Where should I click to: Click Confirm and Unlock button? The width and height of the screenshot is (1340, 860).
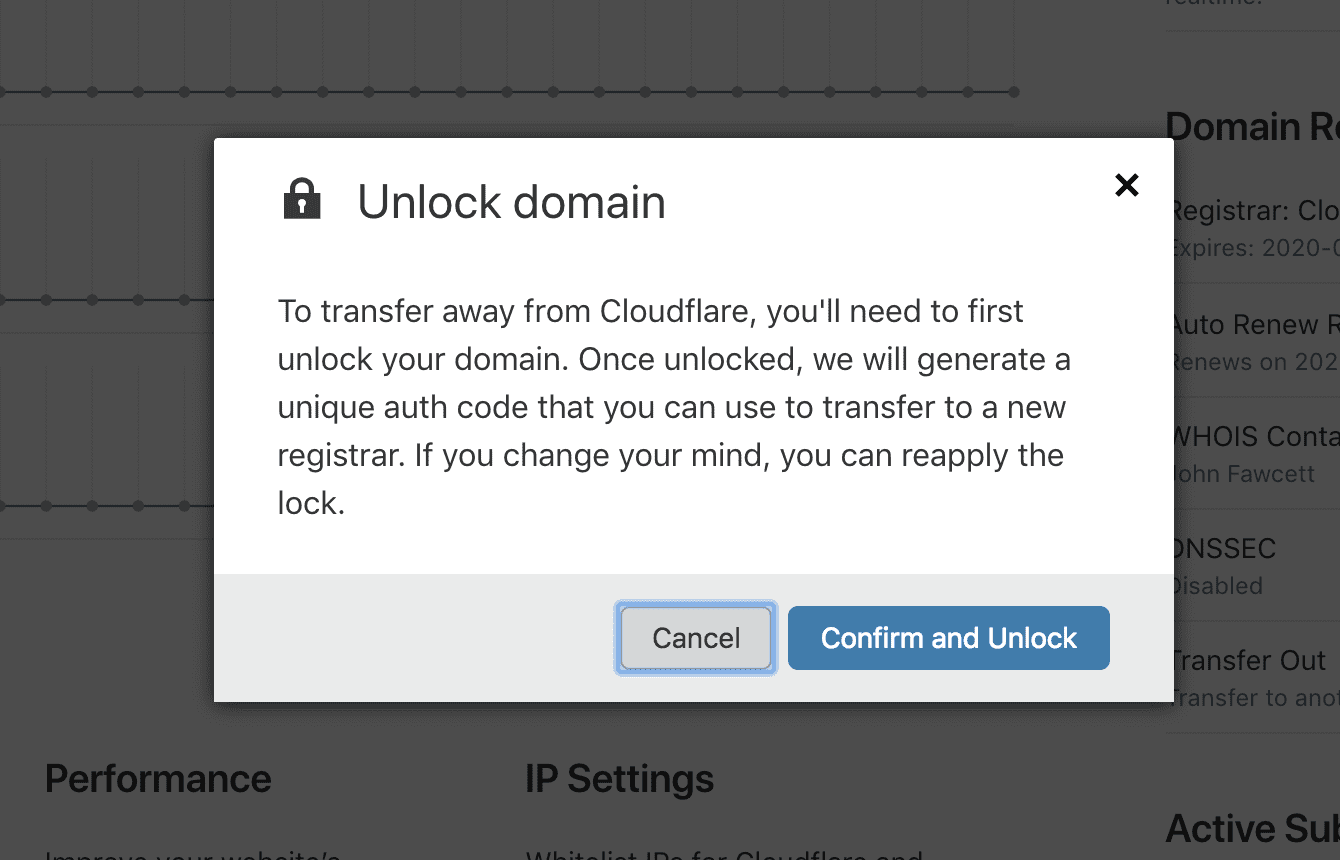point(949,638)
